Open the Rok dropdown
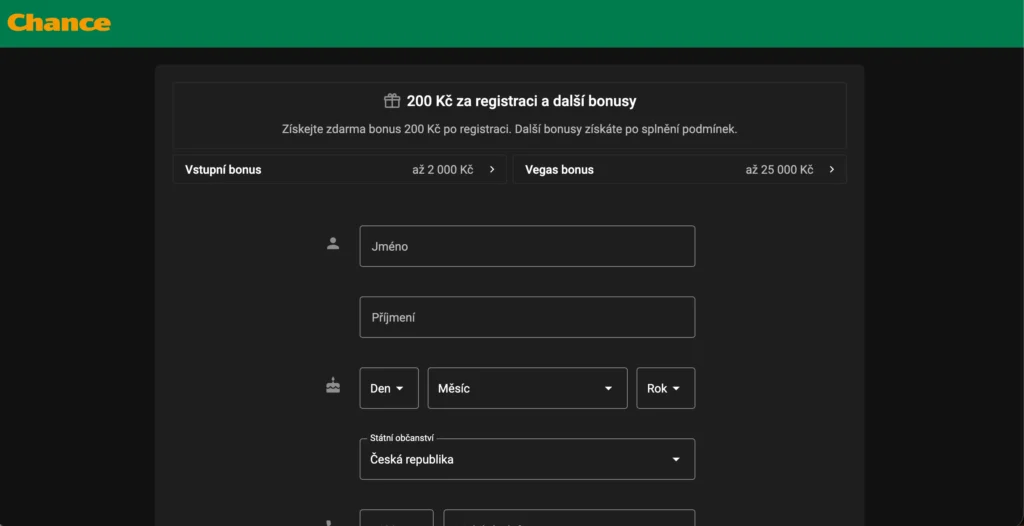Viewport: 1024px width, 526px height. pos(665,388)
